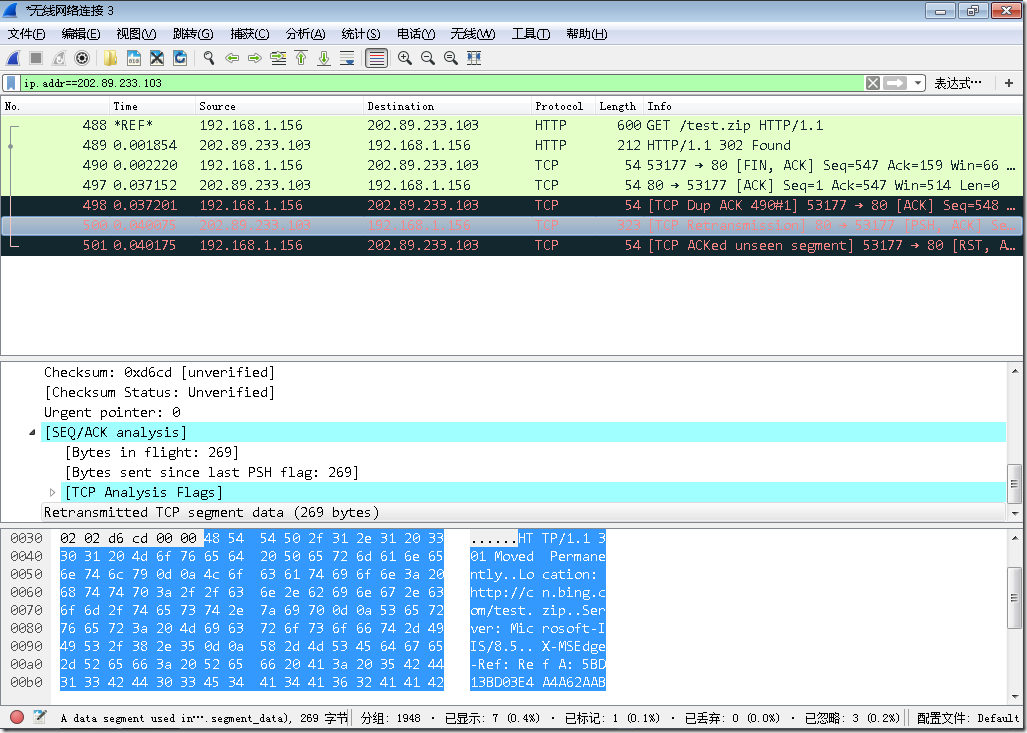Zoom in on packet text
This screenshot has width=1027, height=733.
(x=405, y=58)
